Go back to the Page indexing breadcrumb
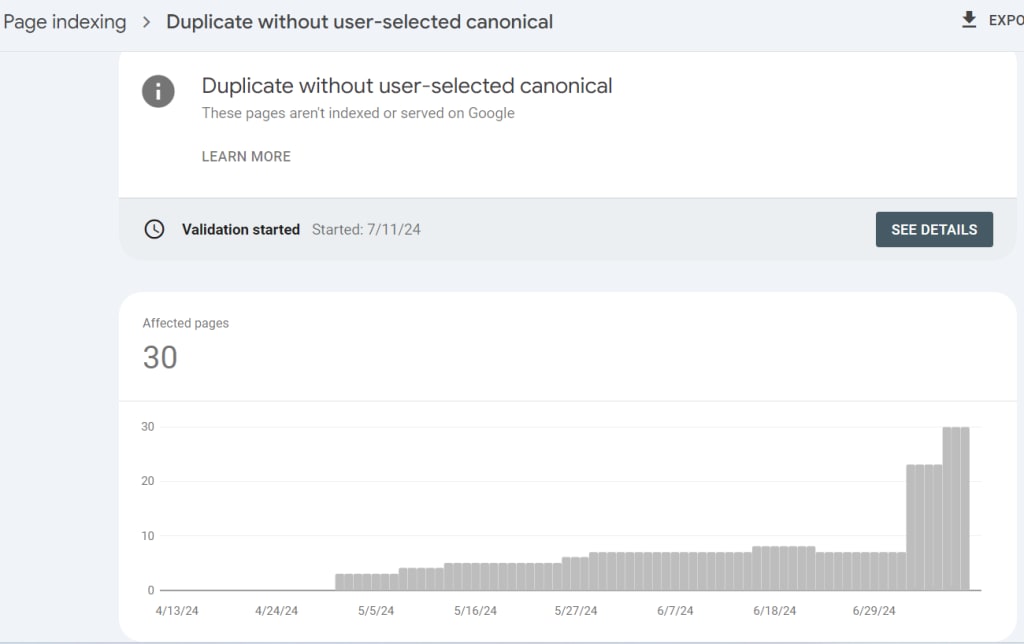The height and width of the screenshot is (644, 1024). point(65,22)
